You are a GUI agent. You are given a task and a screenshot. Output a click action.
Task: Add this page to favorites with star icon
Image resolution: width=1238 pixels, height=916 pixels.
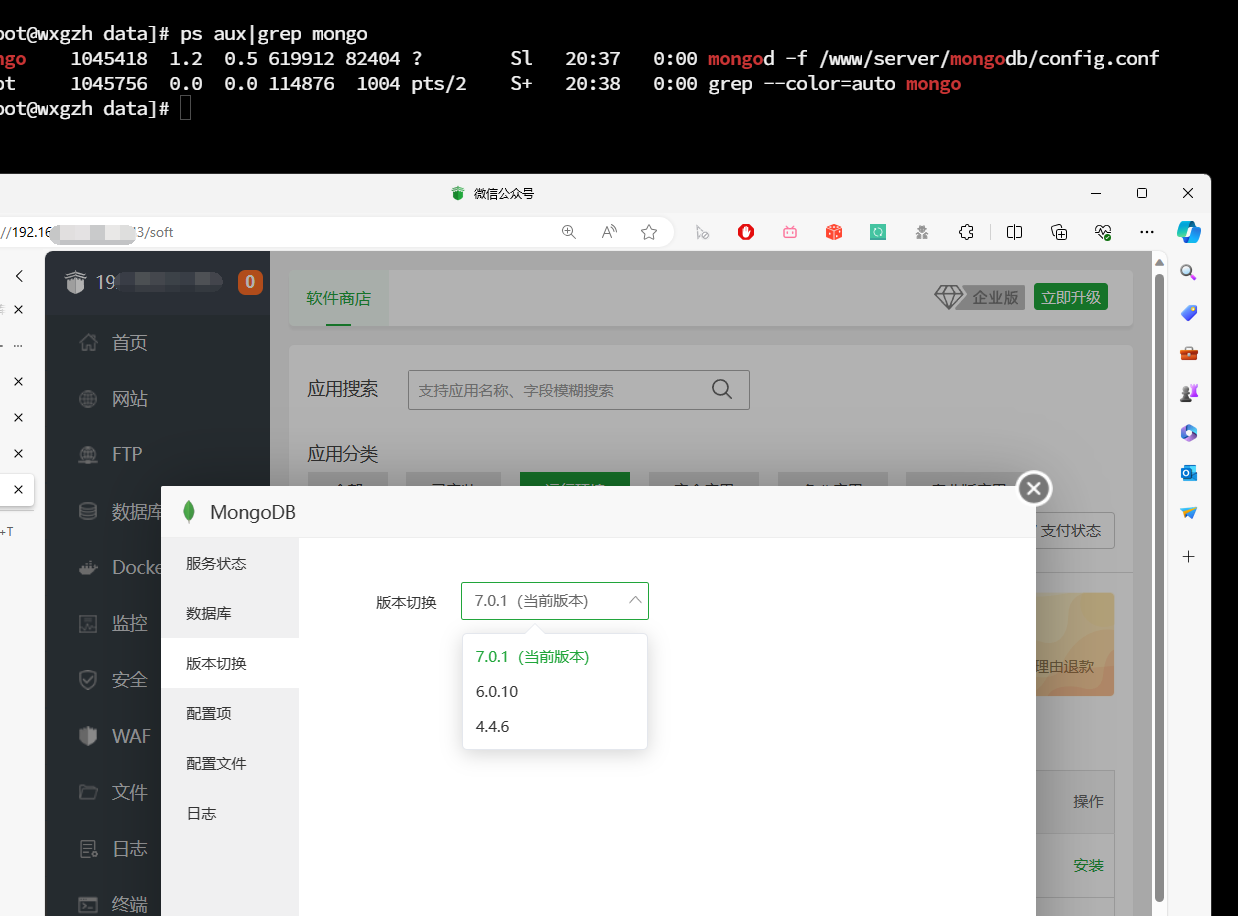[x=649, y=232]
